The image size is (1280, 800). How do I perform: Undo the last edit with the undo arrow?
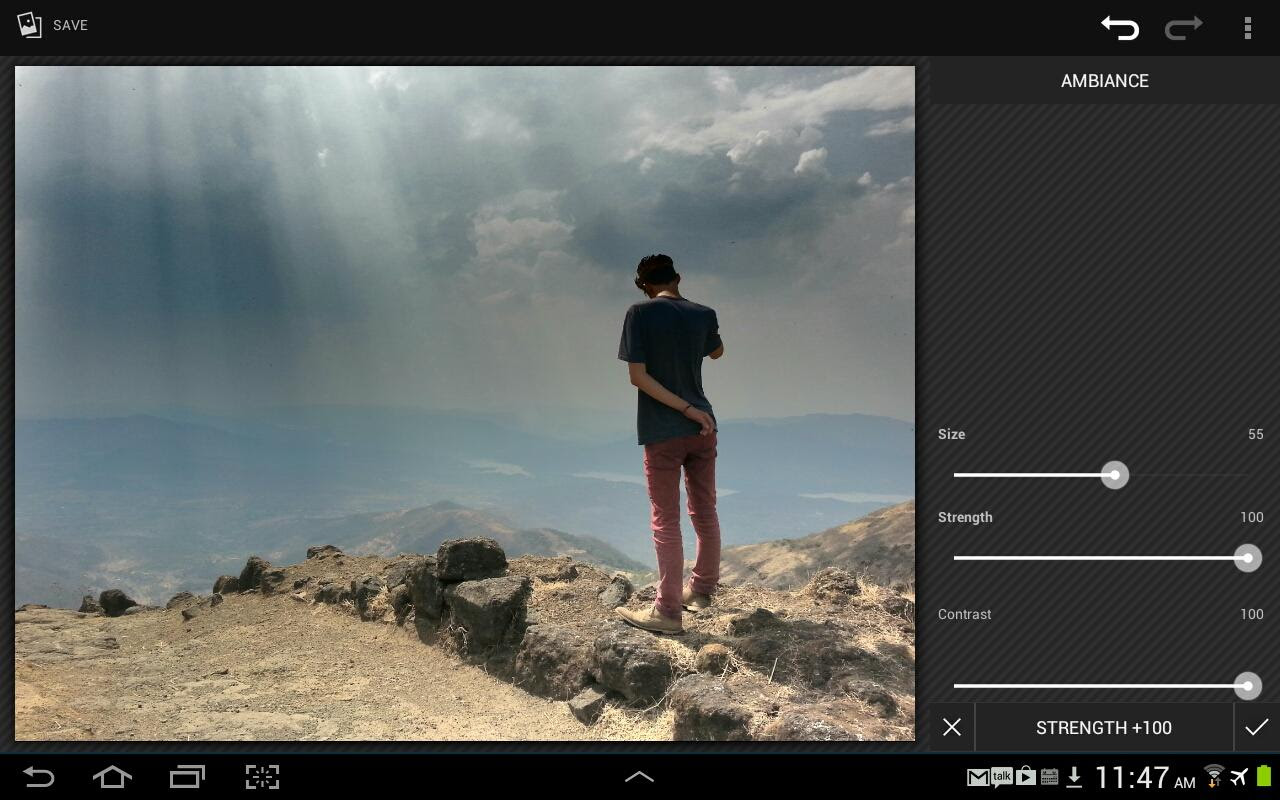[1119, 28]
